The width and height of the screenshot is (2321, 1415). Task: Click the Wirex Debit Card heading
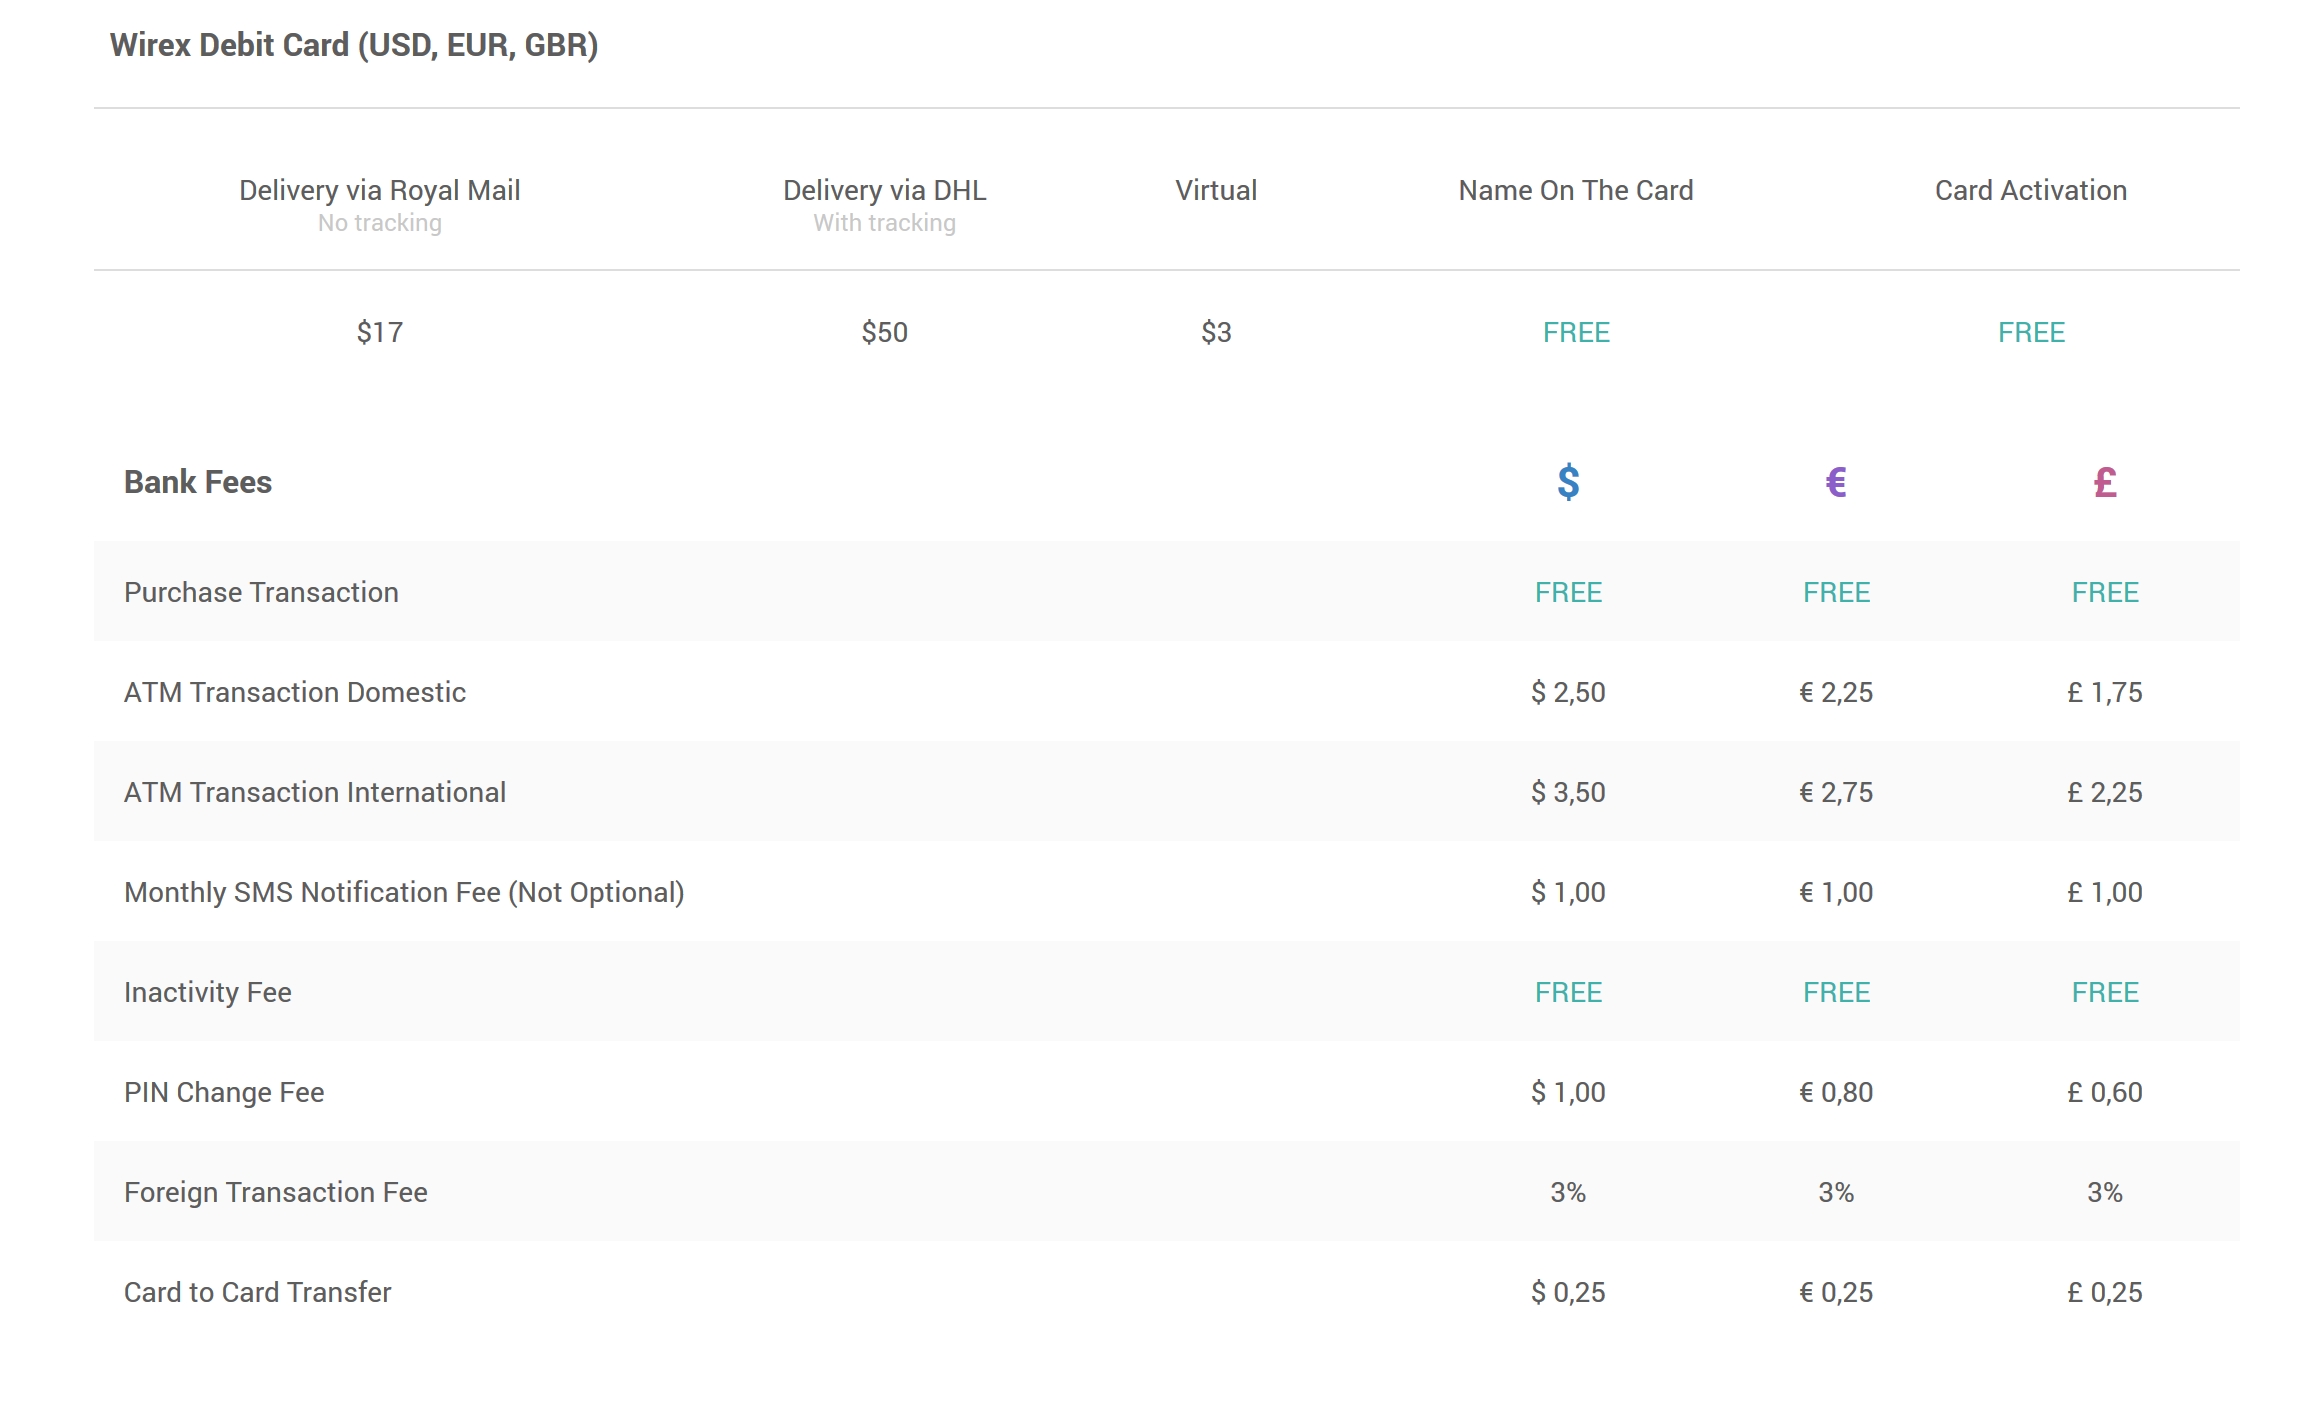[354, 45]
